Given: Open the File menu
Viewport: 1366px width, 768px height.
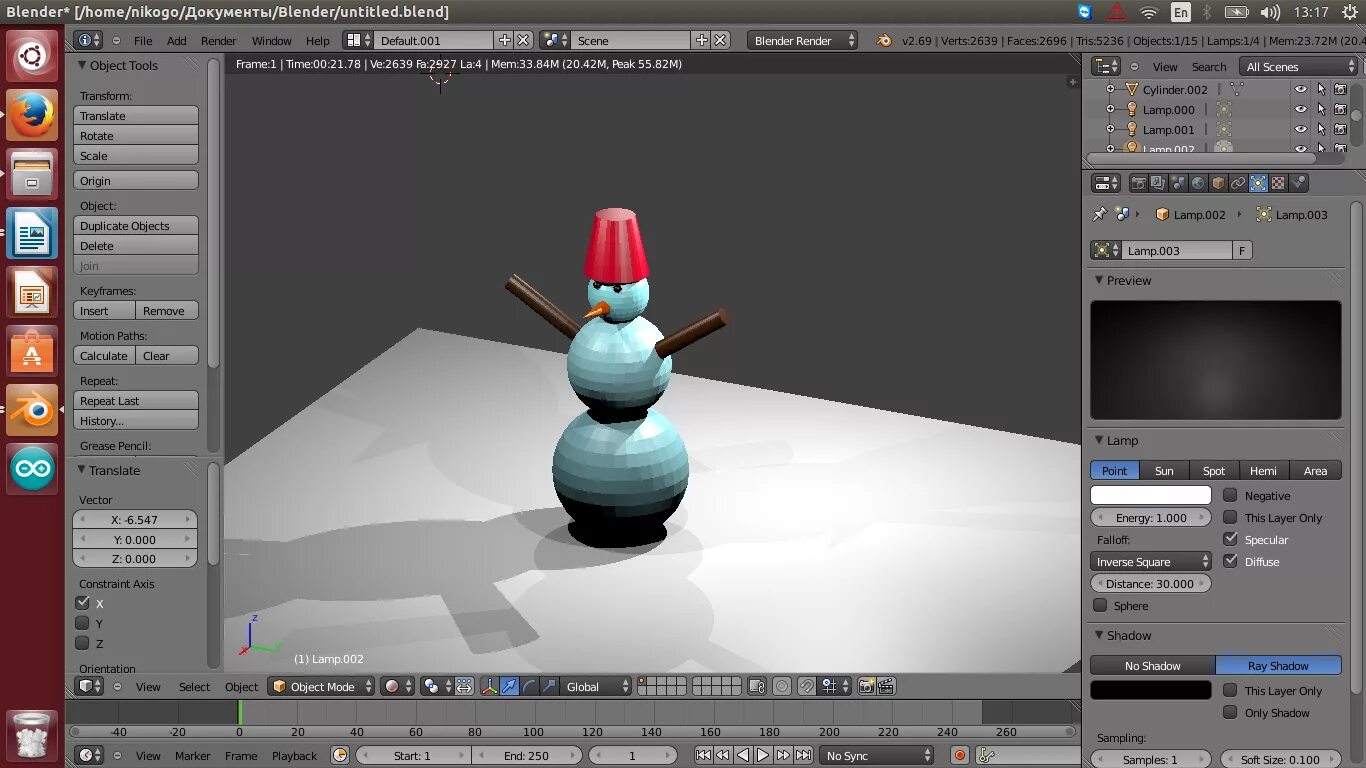Looking at the screenshot, I should click(143, 41).
